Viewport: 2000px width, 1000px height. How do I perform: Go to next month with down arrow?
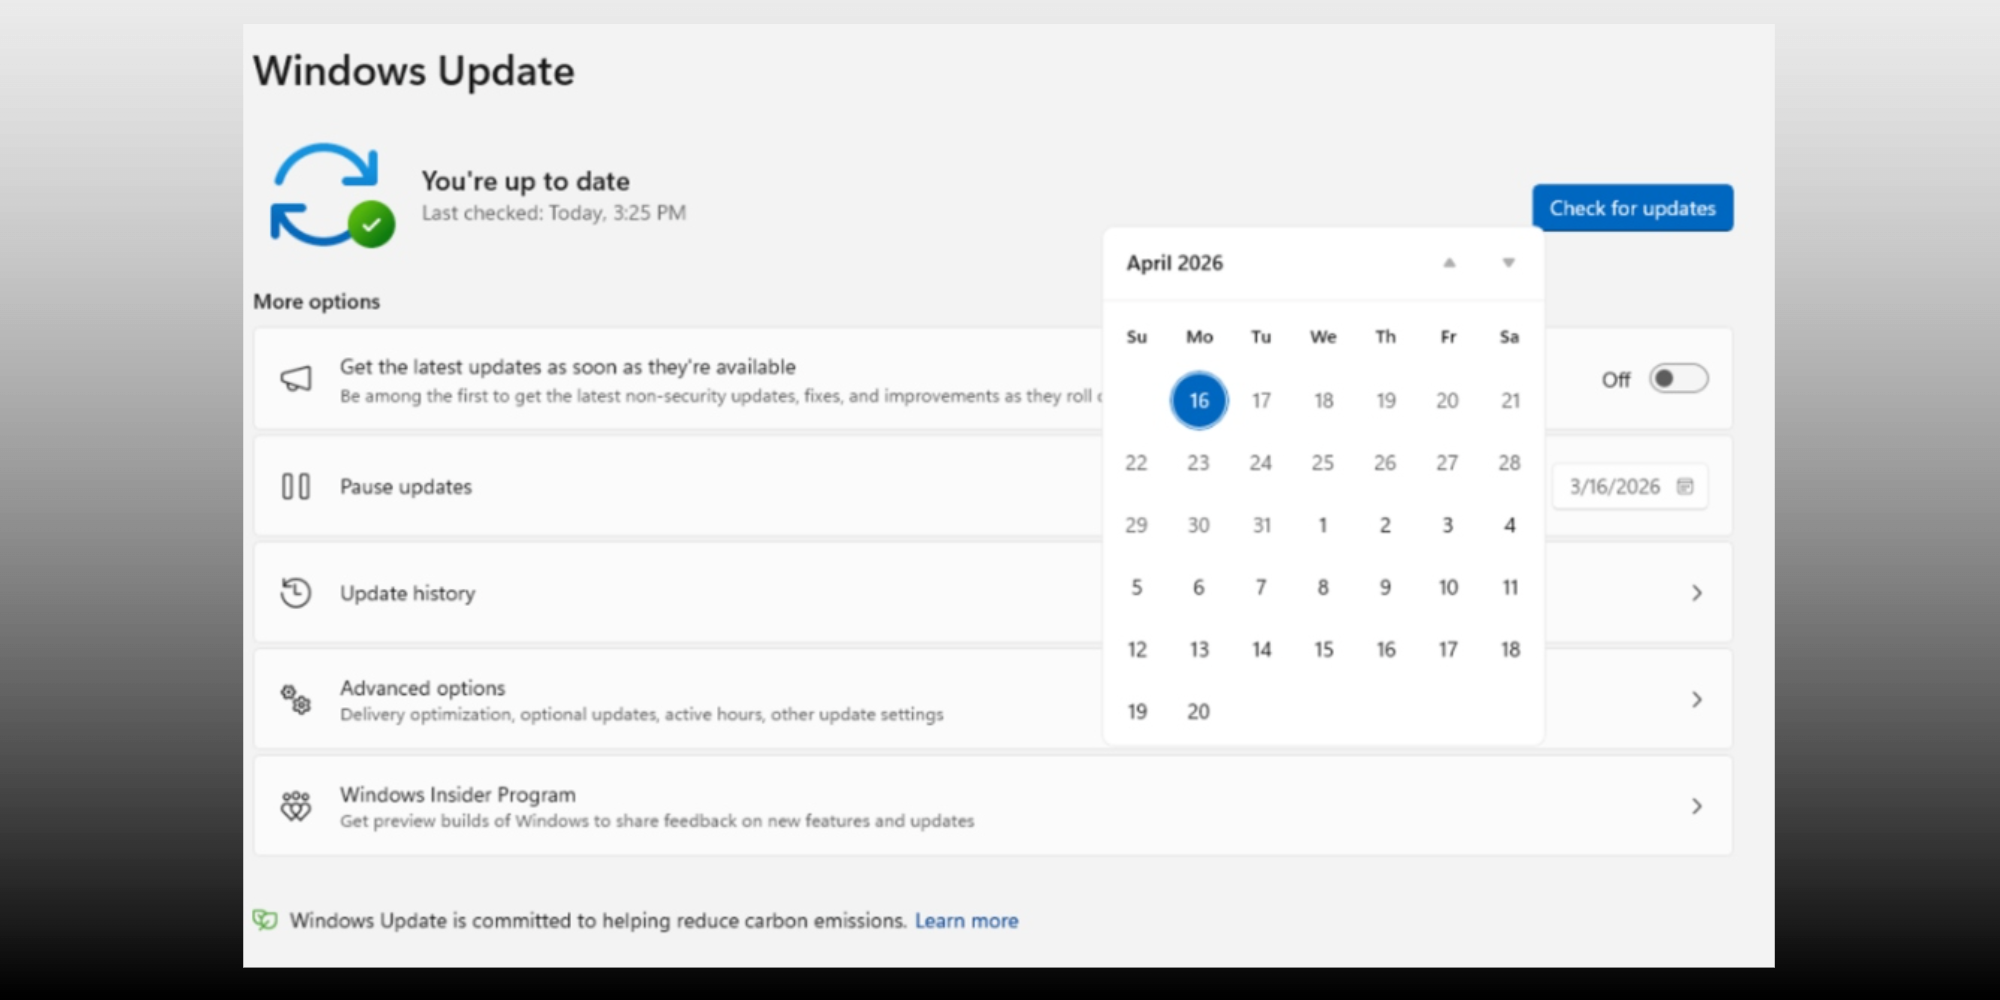1508,263
